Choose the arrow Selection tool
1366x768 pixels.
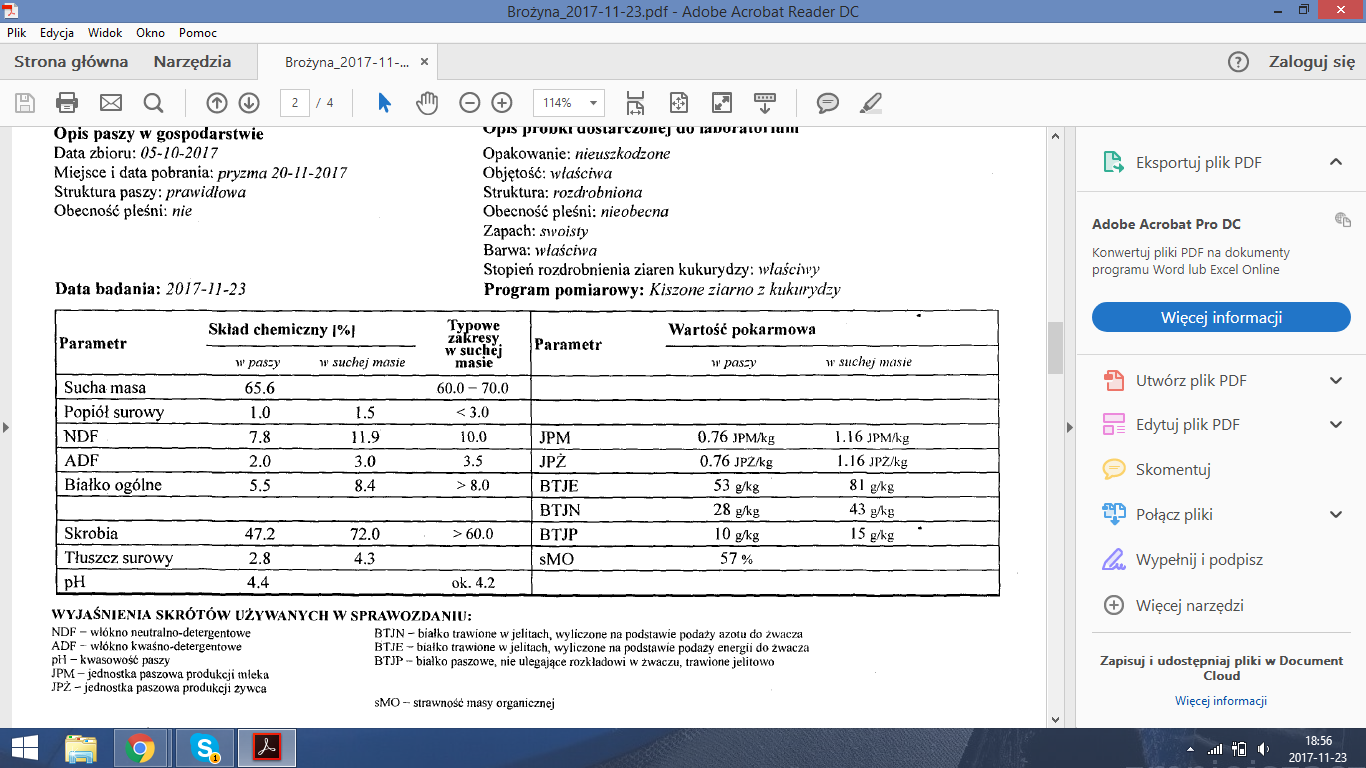[385, 103]
